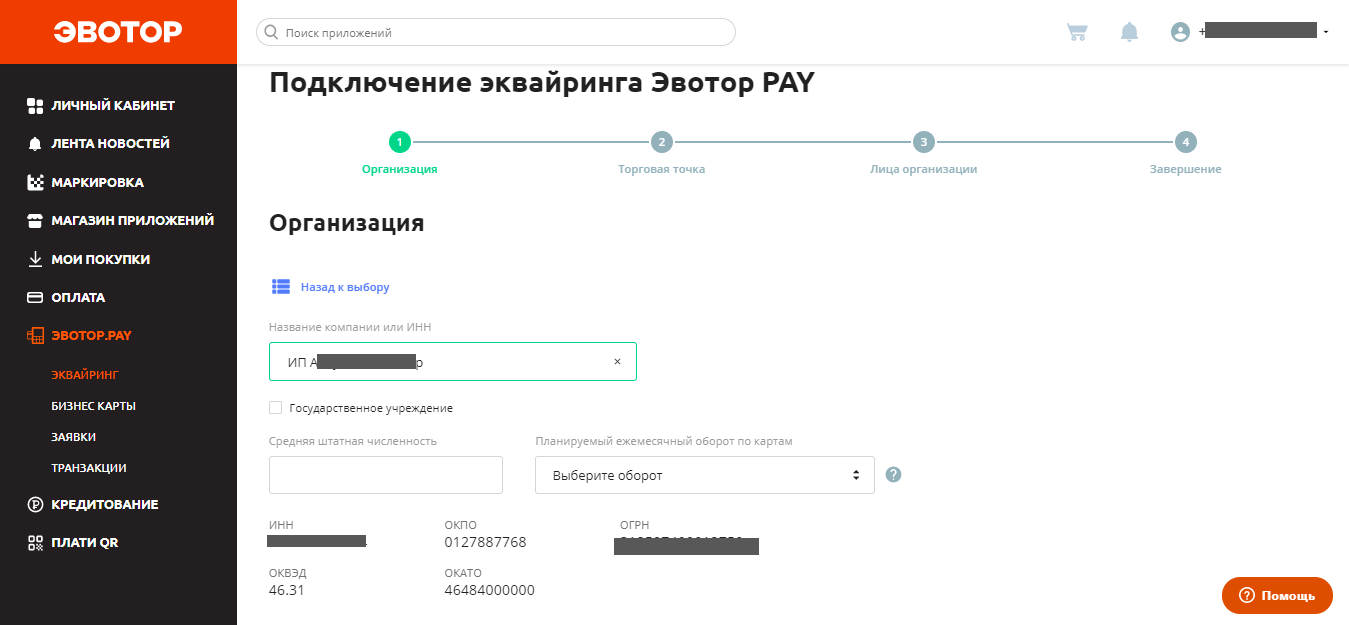Click the company name or ИНН field
This screenshot has width=1349, height=625.
tap(452, 362)
